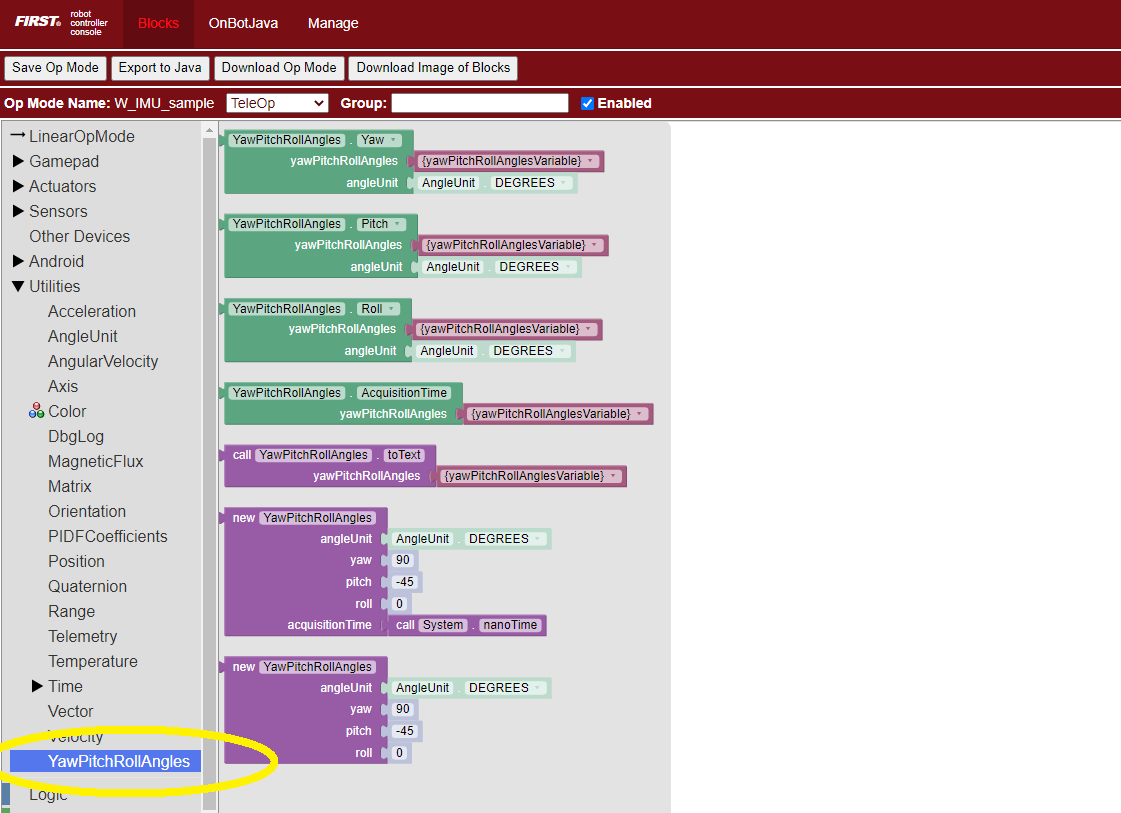The height and width of the screenshot is (813, 1121).
Task: Expand the Actuators category
Action: (18, 186)
